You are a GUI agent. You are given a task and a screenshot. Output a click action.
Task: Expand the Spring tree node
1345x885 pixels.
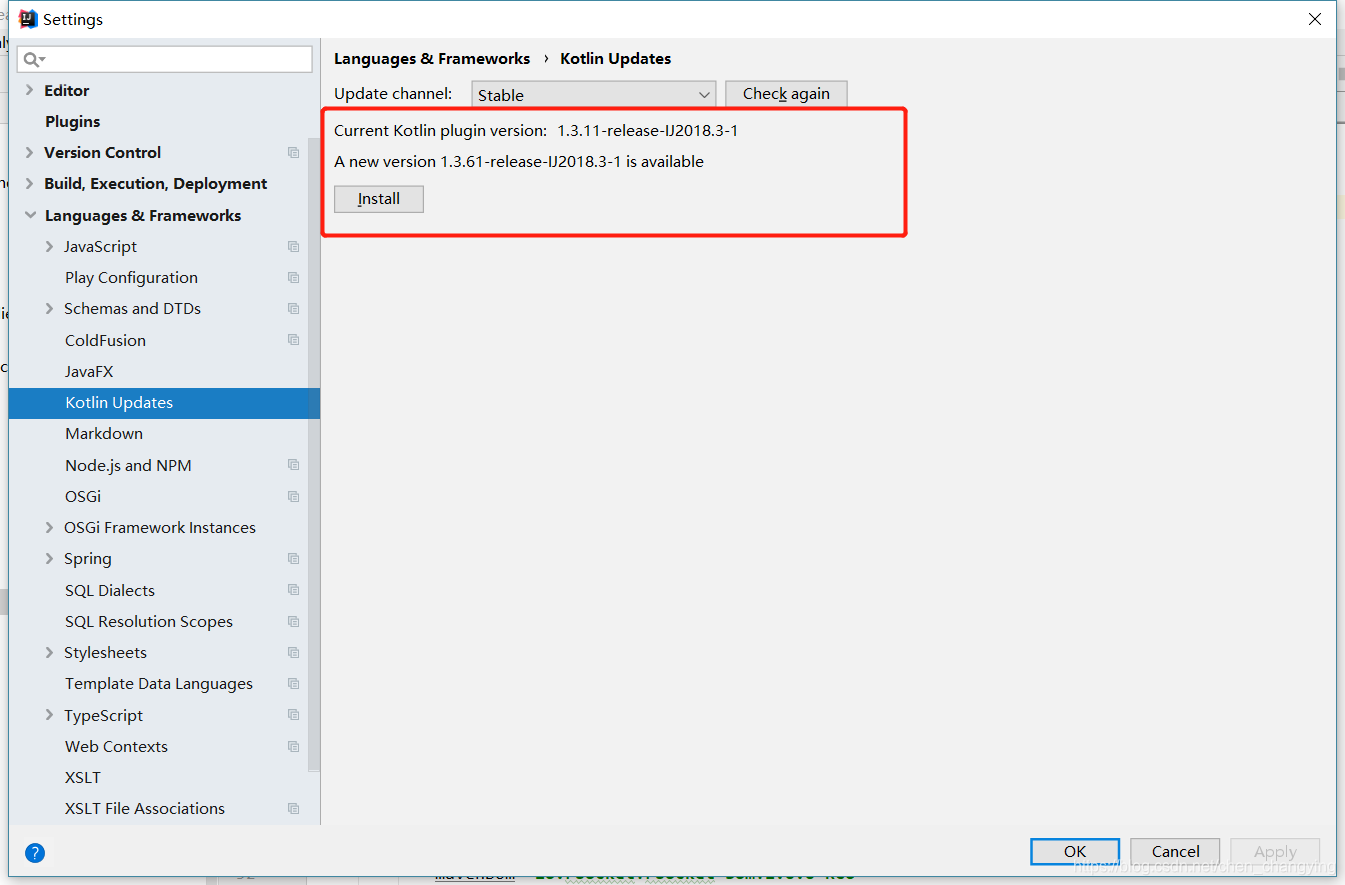point(50,559)
